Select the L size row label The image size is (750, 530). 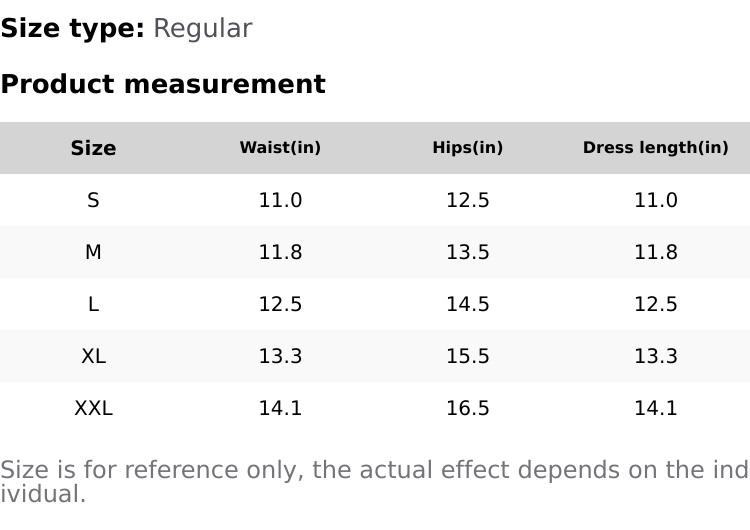pos(93,304)
